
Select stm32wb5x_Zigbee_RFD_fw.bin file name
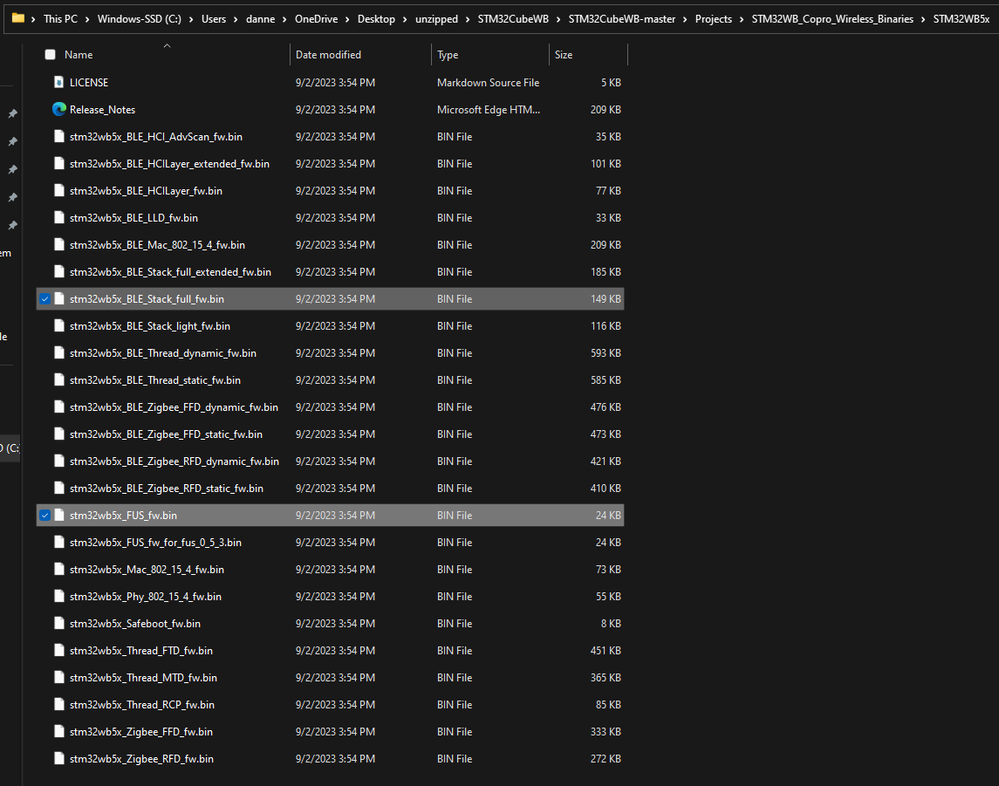tap(141, 759)
